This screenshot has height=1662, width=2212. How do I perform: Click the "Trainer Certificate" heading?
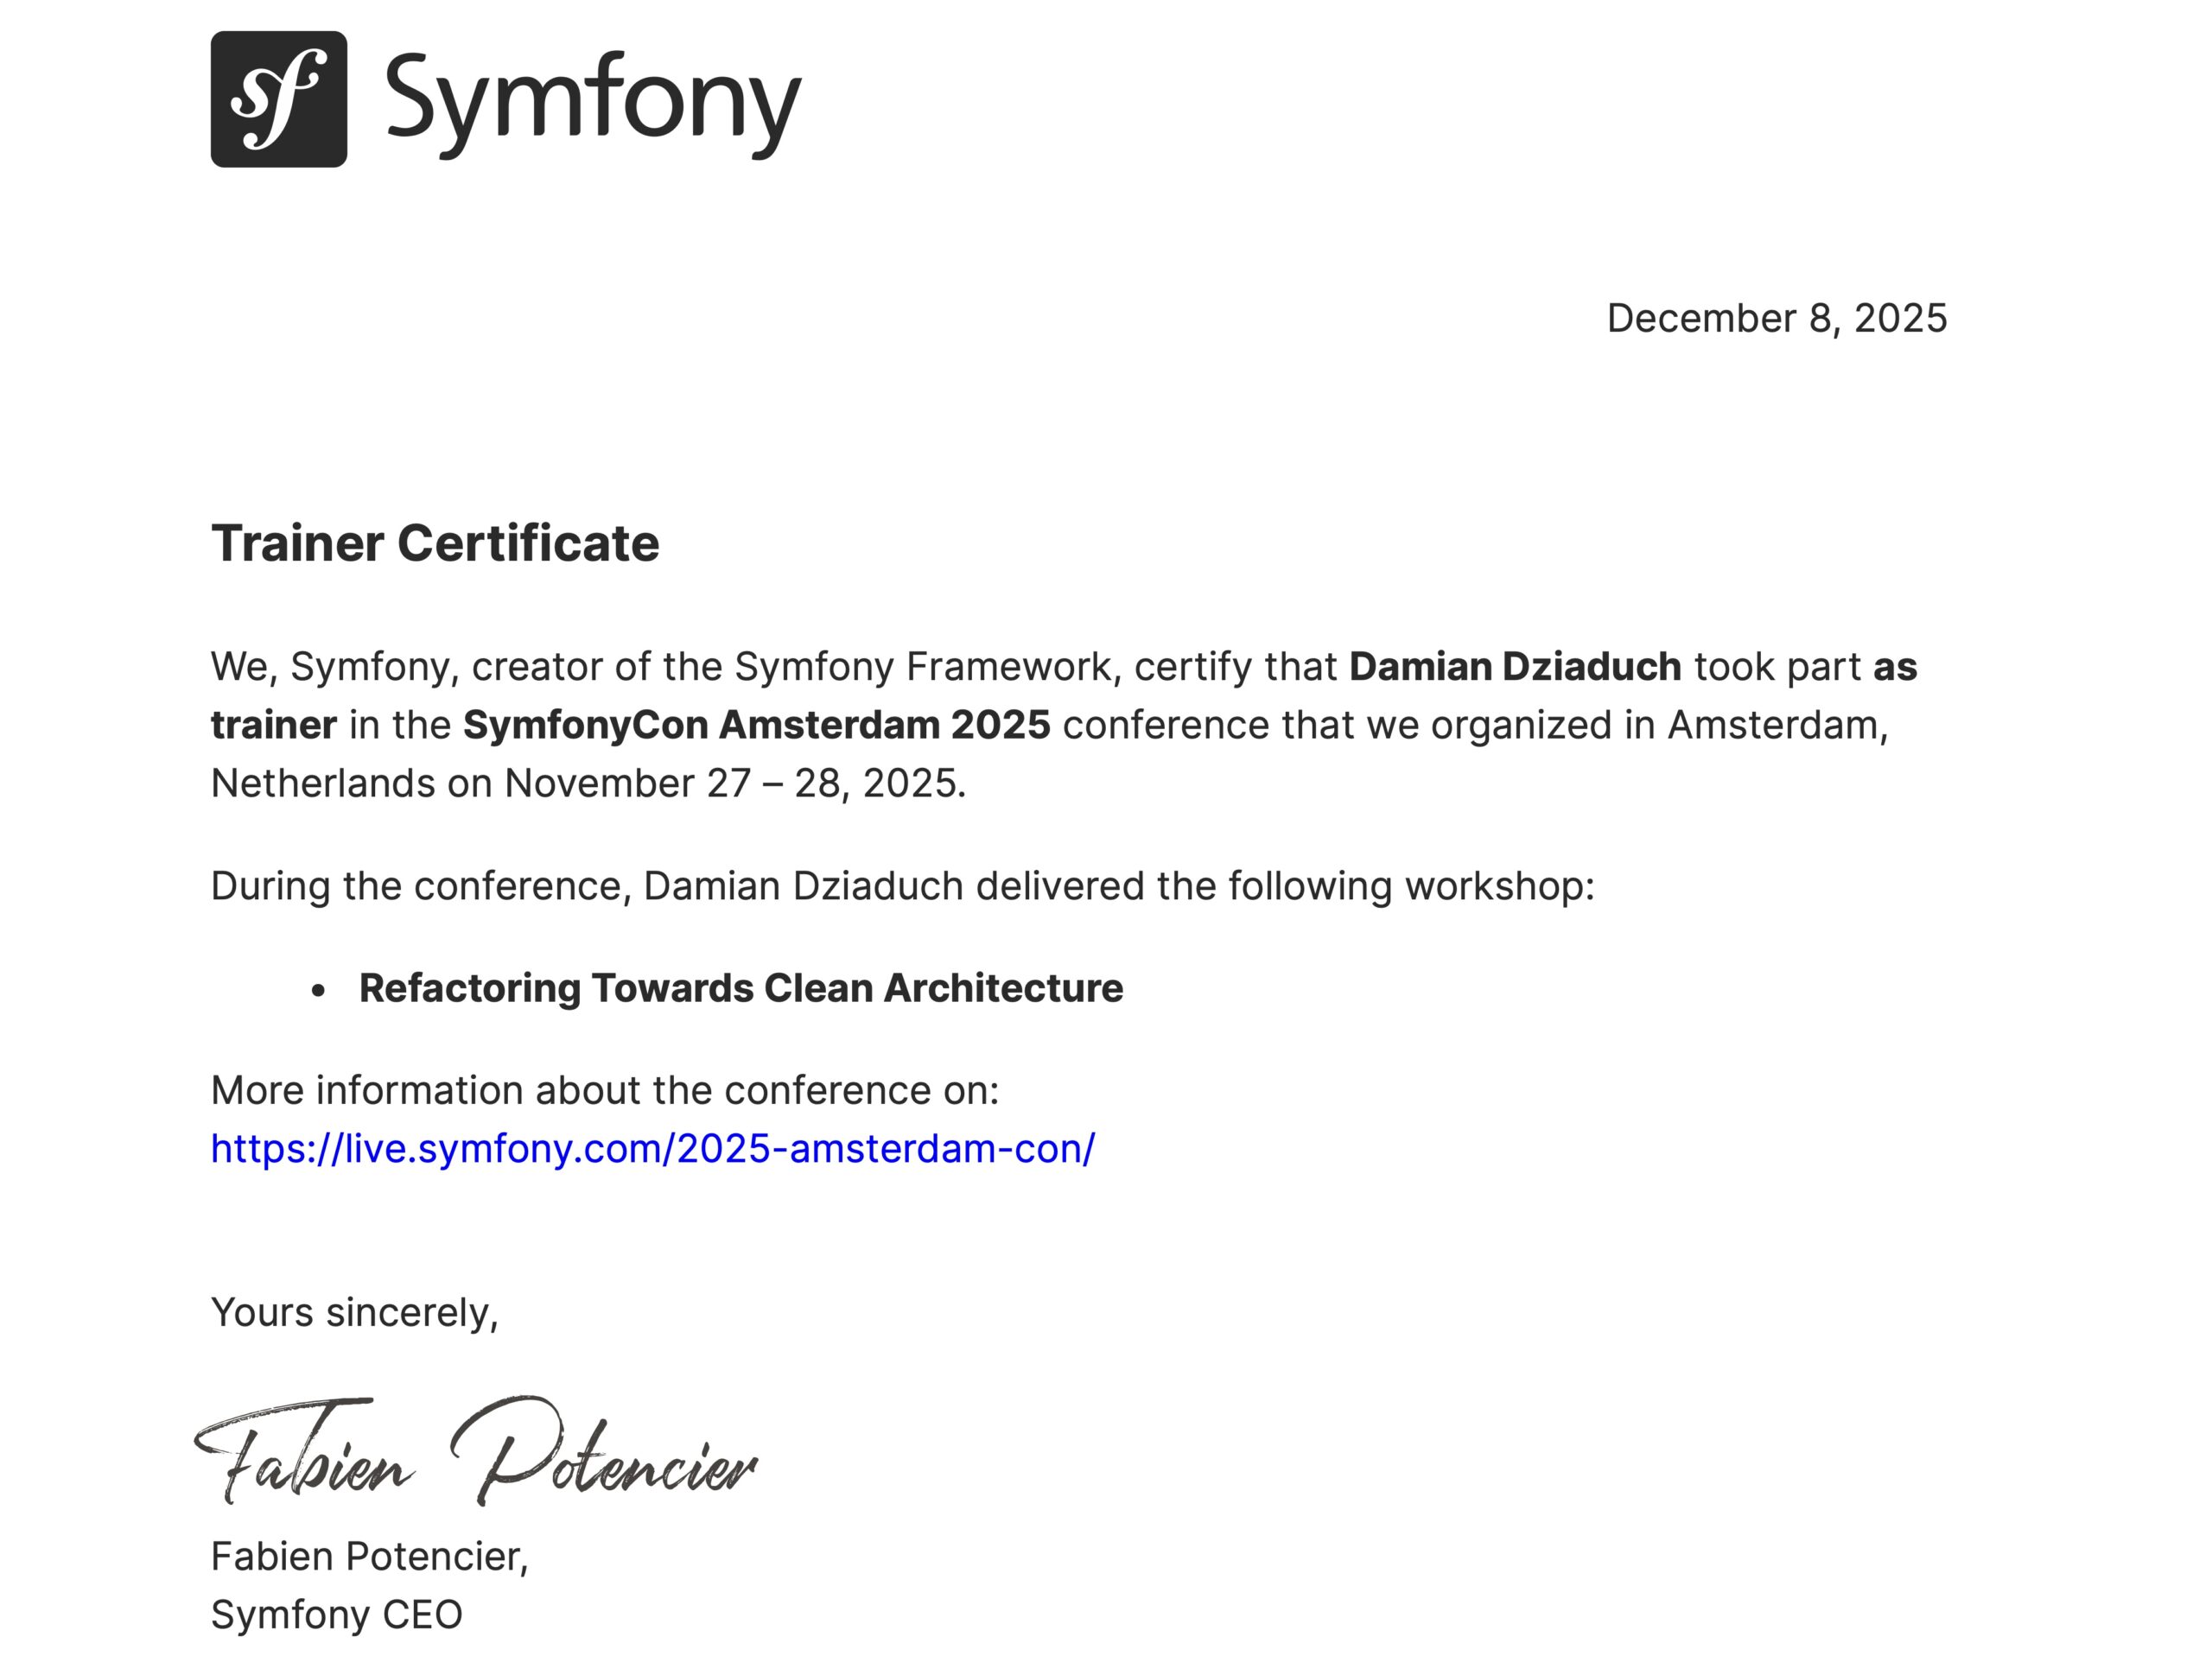coord(435,544)
